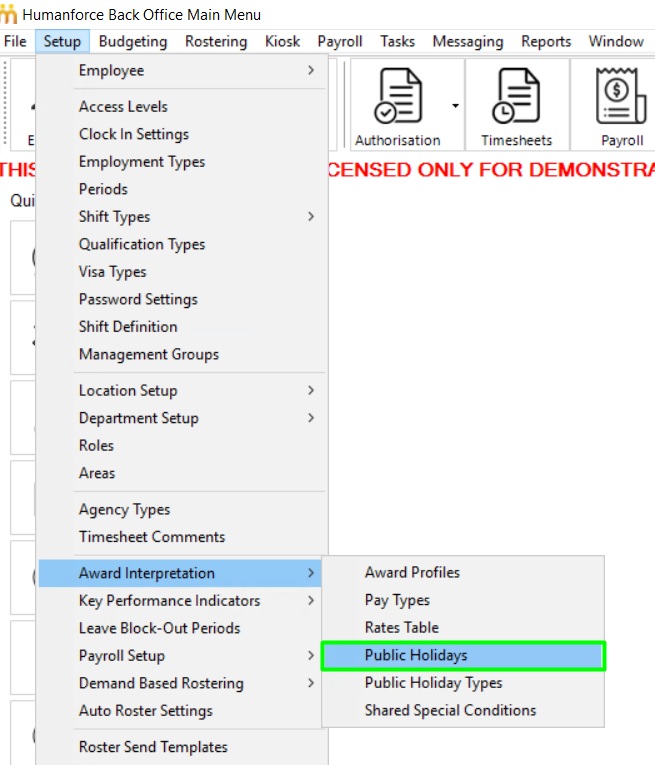Screen dimensions: 655x765
Task: Open Qualification Types entry
Action: (180, 244)
